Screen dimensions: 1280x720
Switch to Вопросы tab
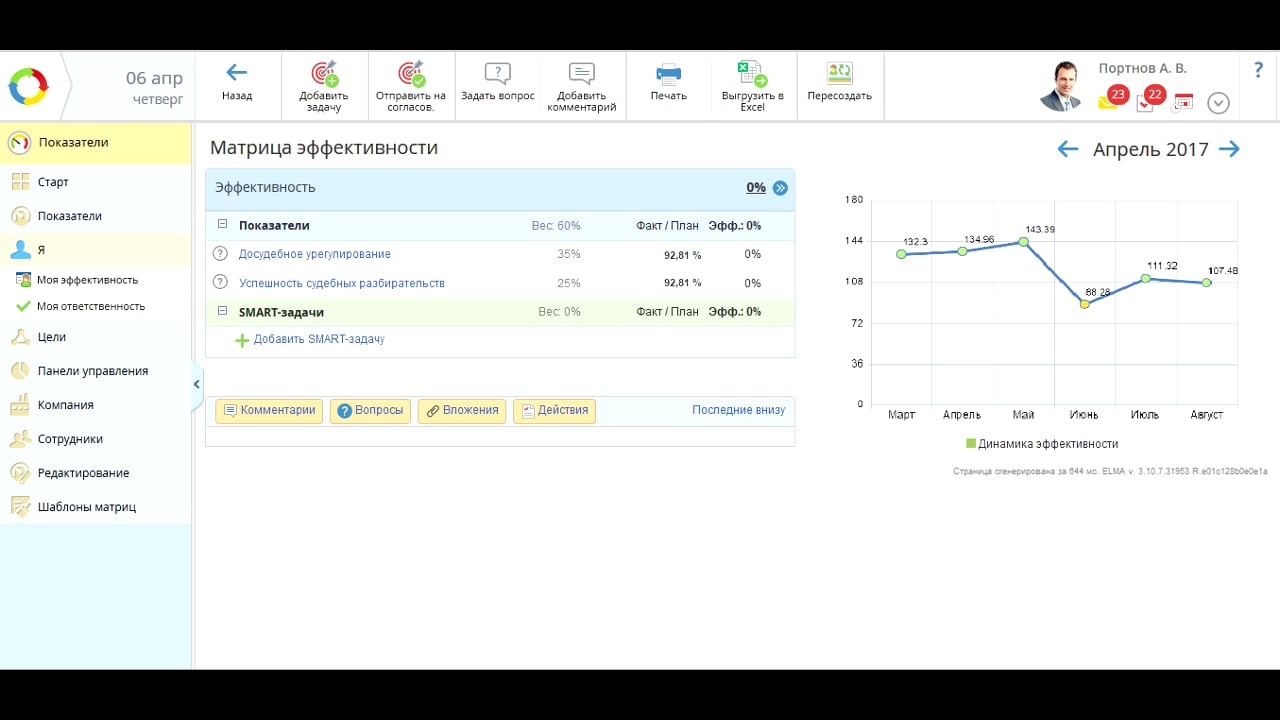(x=370, y=411)
